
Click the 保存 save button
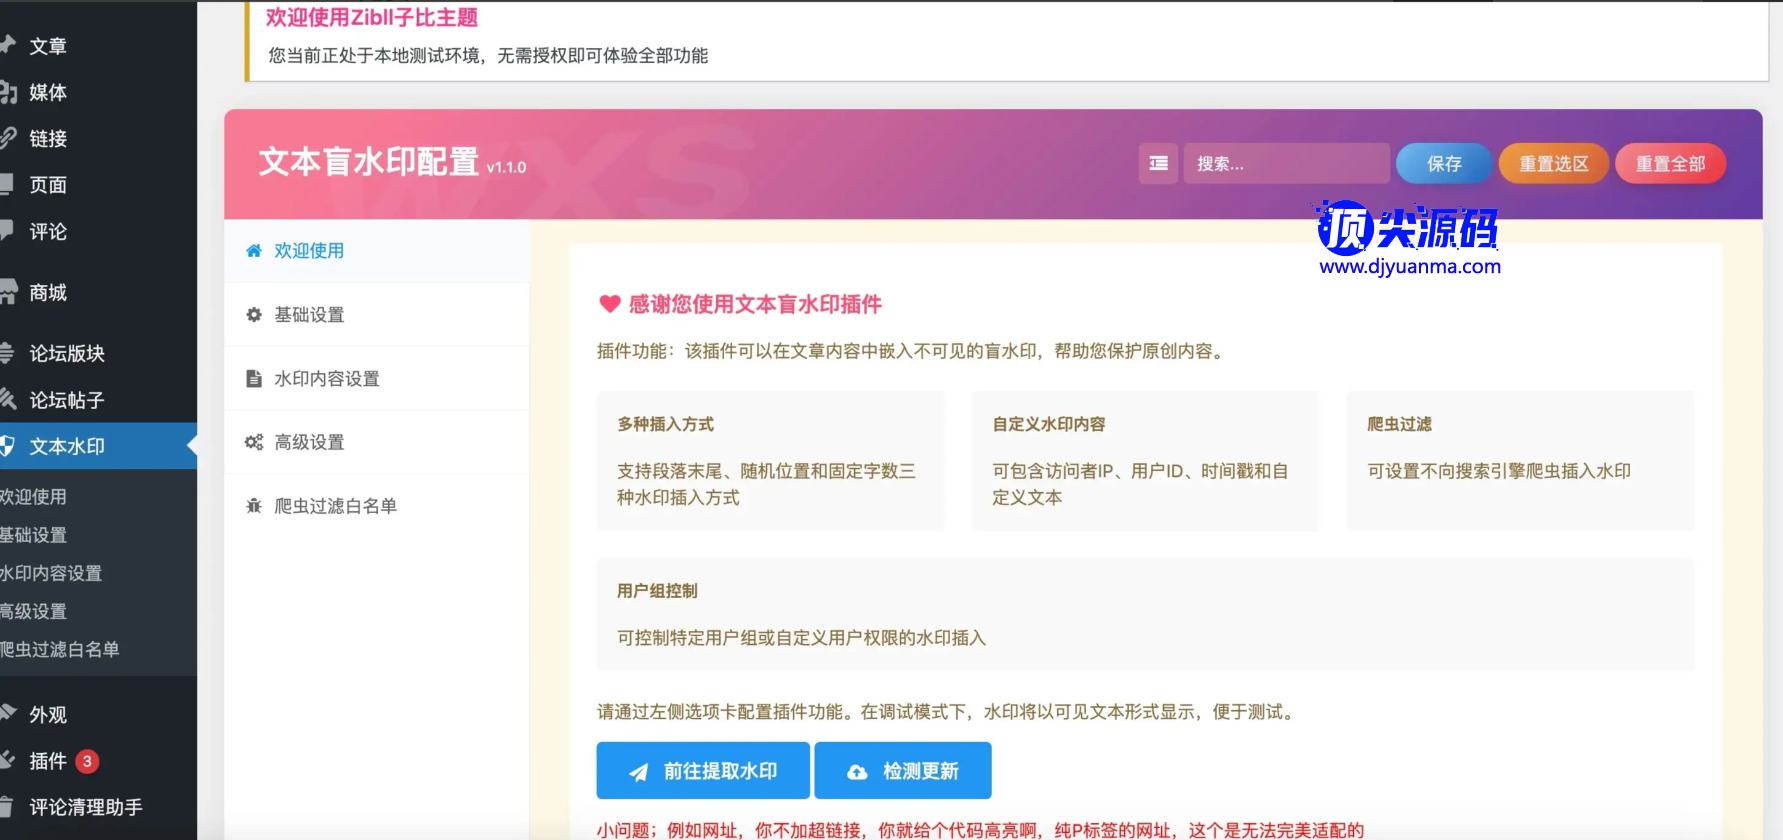(1443, 163)
